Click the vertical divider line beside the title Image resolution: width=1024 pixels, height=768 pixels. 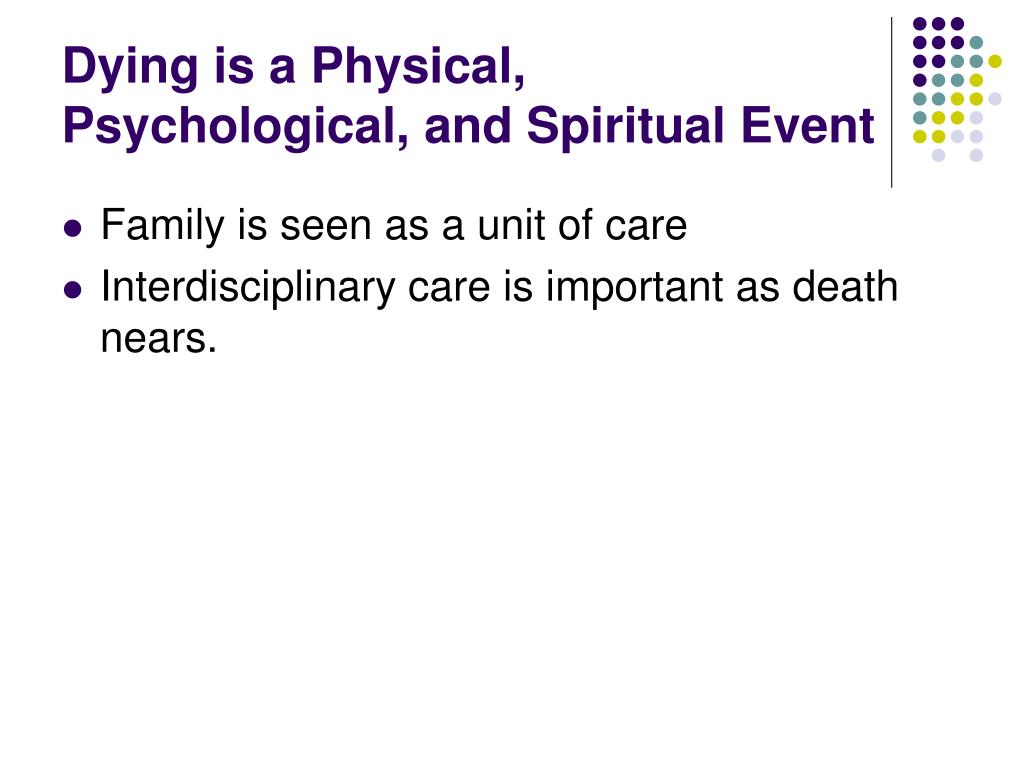891,103
